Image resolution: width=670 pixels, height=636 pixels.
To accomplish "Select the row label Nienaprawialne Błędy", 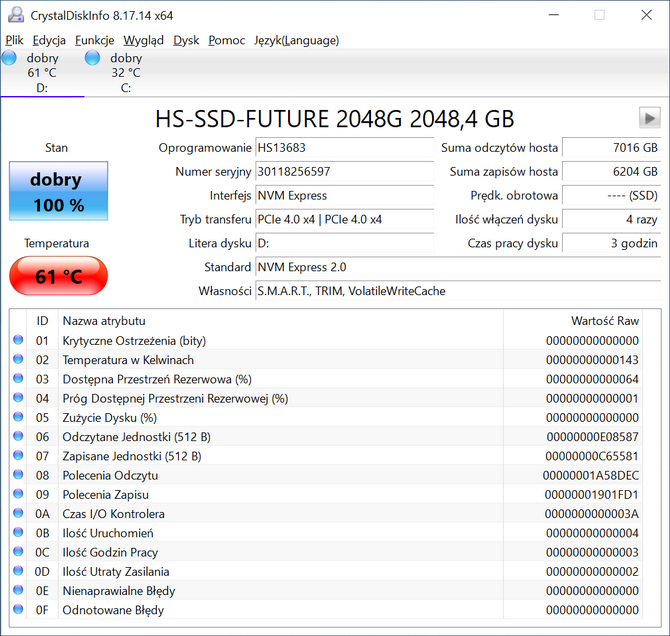I will 119,591.
